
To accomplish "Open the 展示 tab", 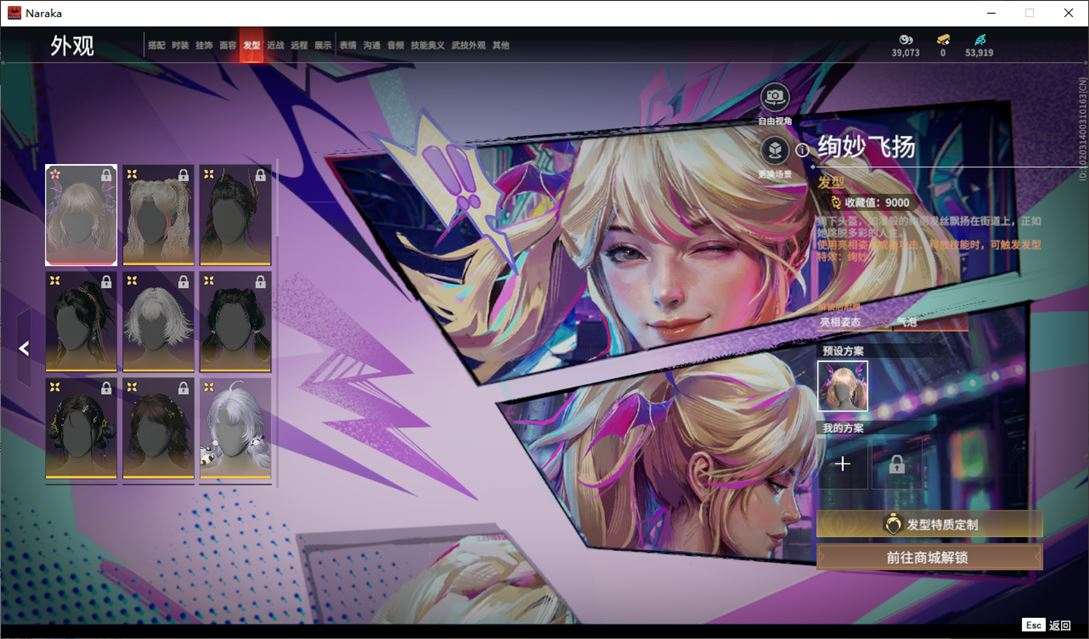I will coord(323,45).
